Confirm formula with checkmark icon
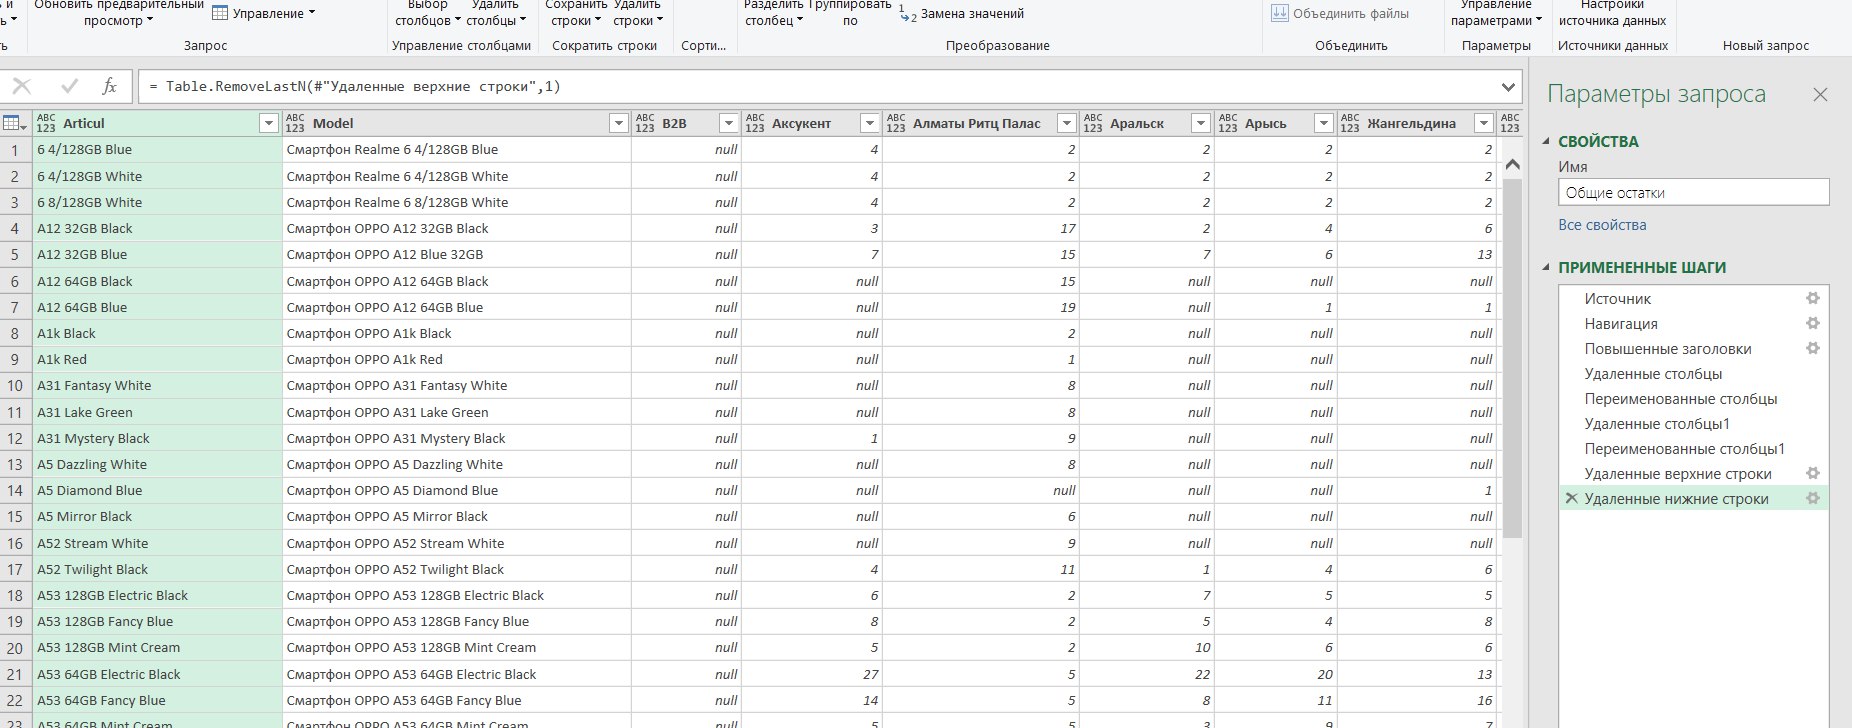1852x728 pixels. 69,86
